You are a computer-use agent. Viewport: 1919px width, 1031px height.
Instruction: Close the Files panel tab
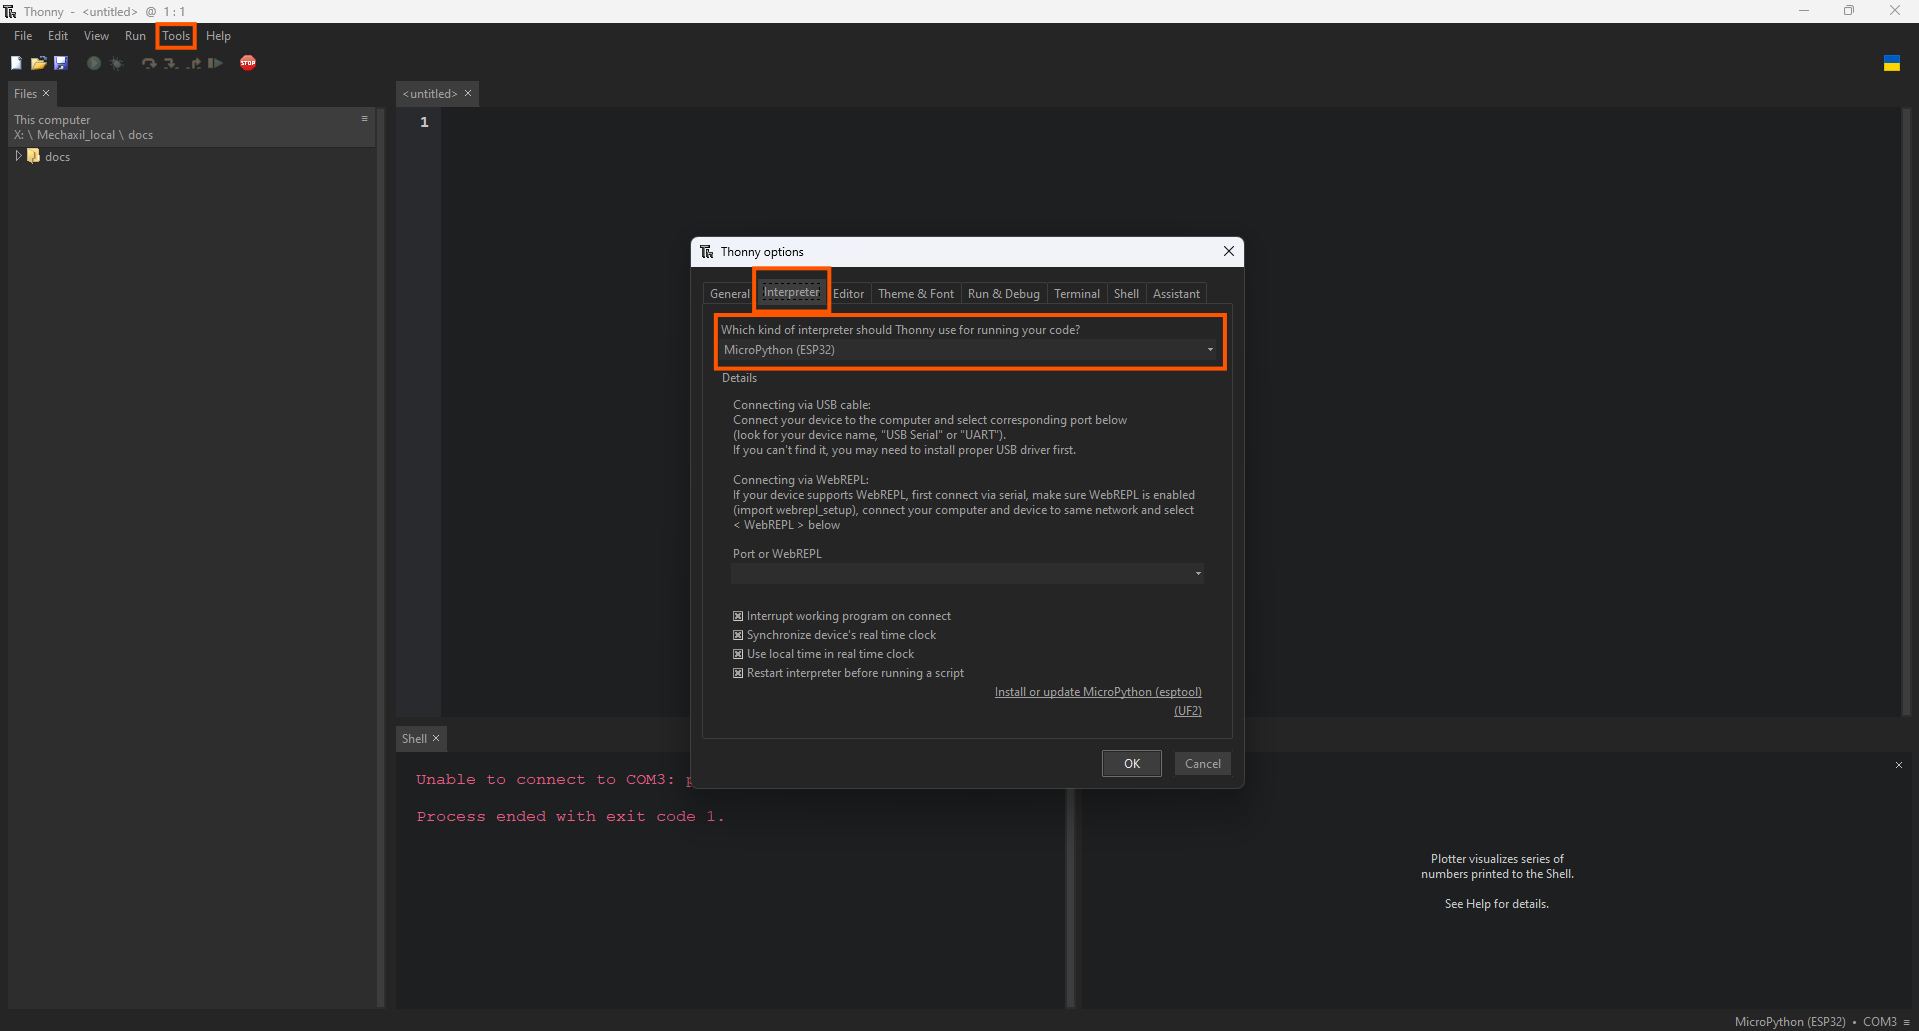46,93
